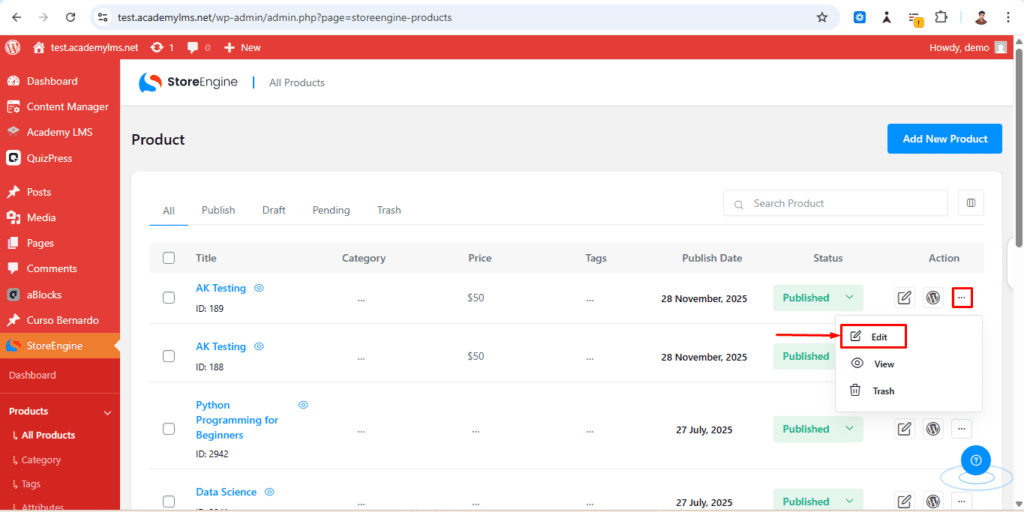This screenshot has height=512, width=1024.
Task: Click the StoreEngine logo in page header
Action: coord(188,82)
